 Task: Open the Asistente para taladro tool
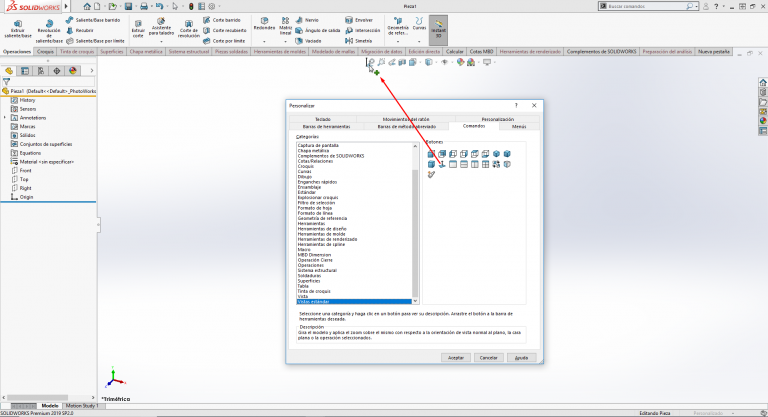pos(161,27)
